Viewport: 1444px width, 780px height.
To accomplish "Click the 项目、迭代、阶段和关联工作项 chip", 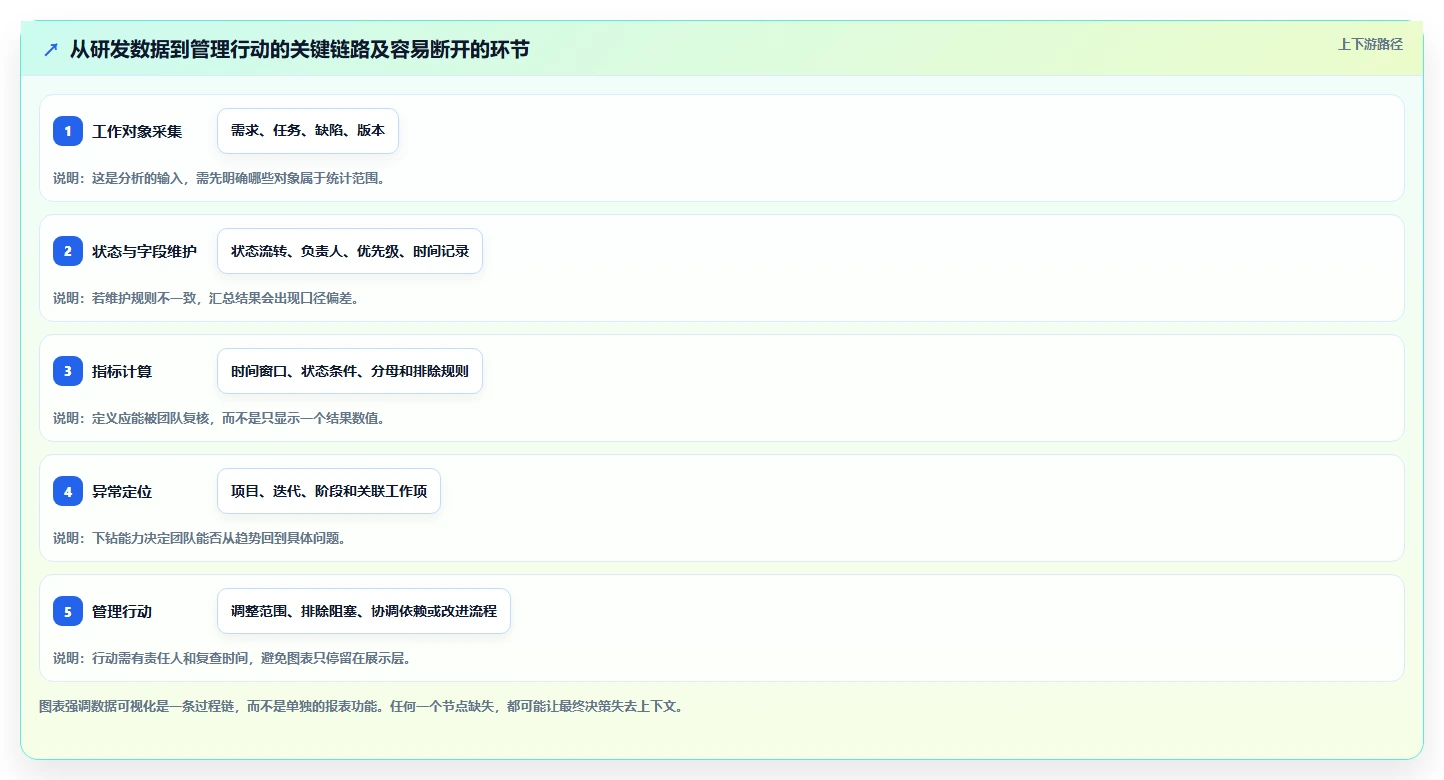I will [x=329, y=491].
